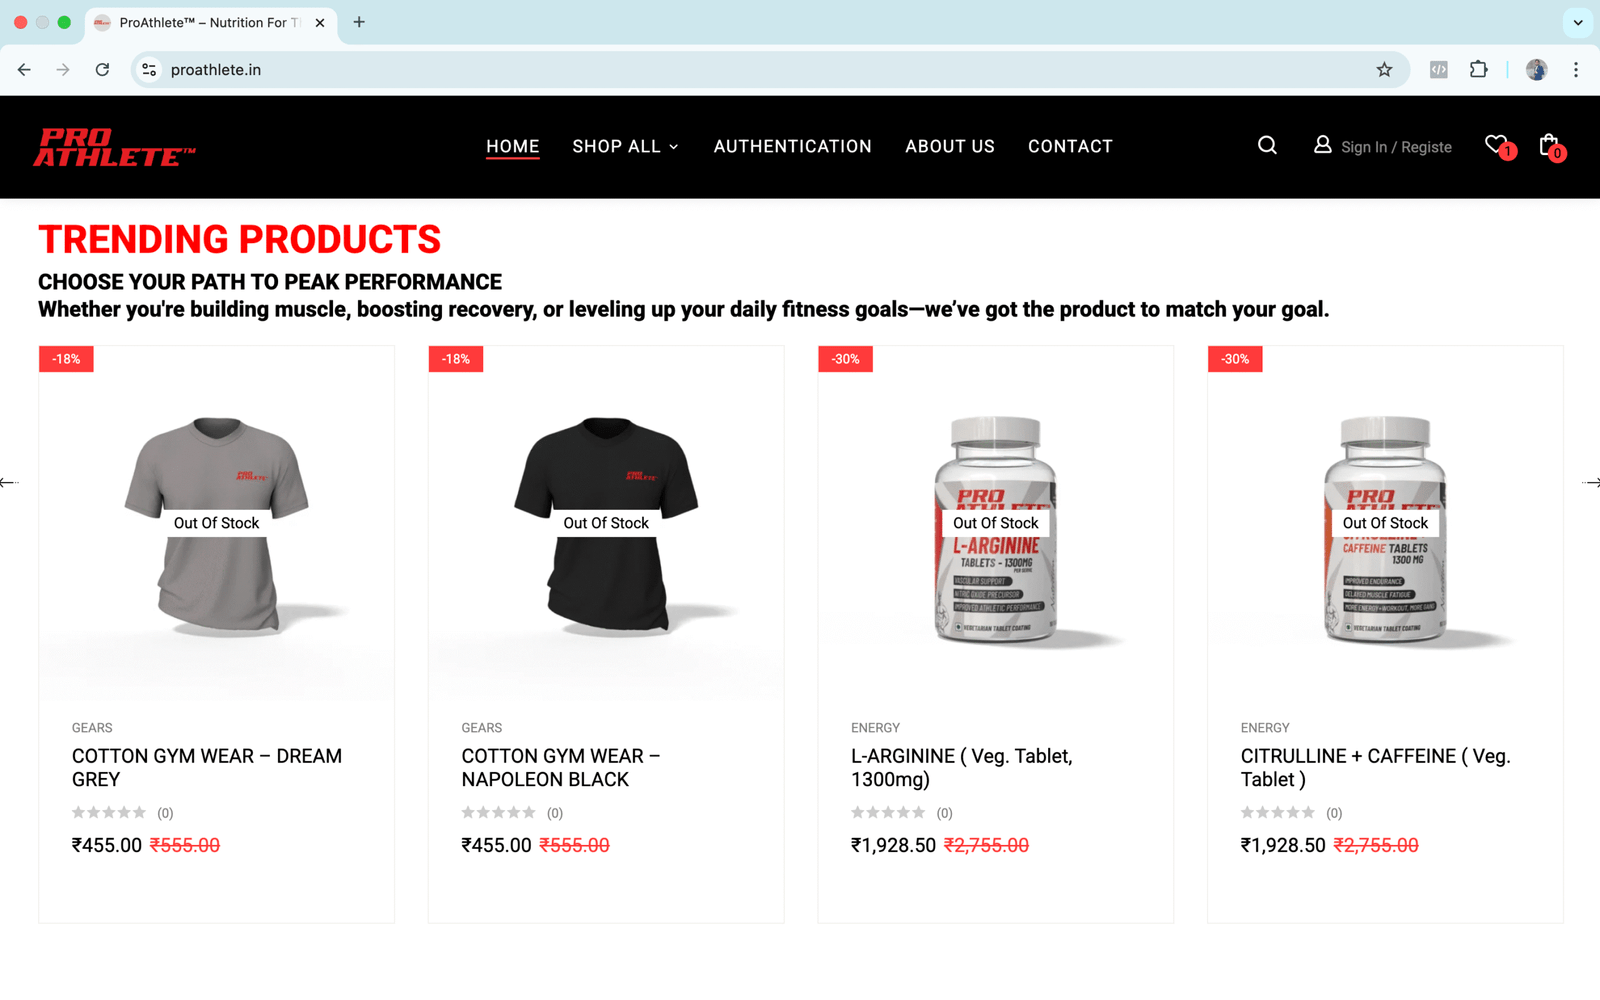This screenshot has height=1000, width=1600.
Task: Open the site search magnifier icon
Action: click(x=1267, y=146)
